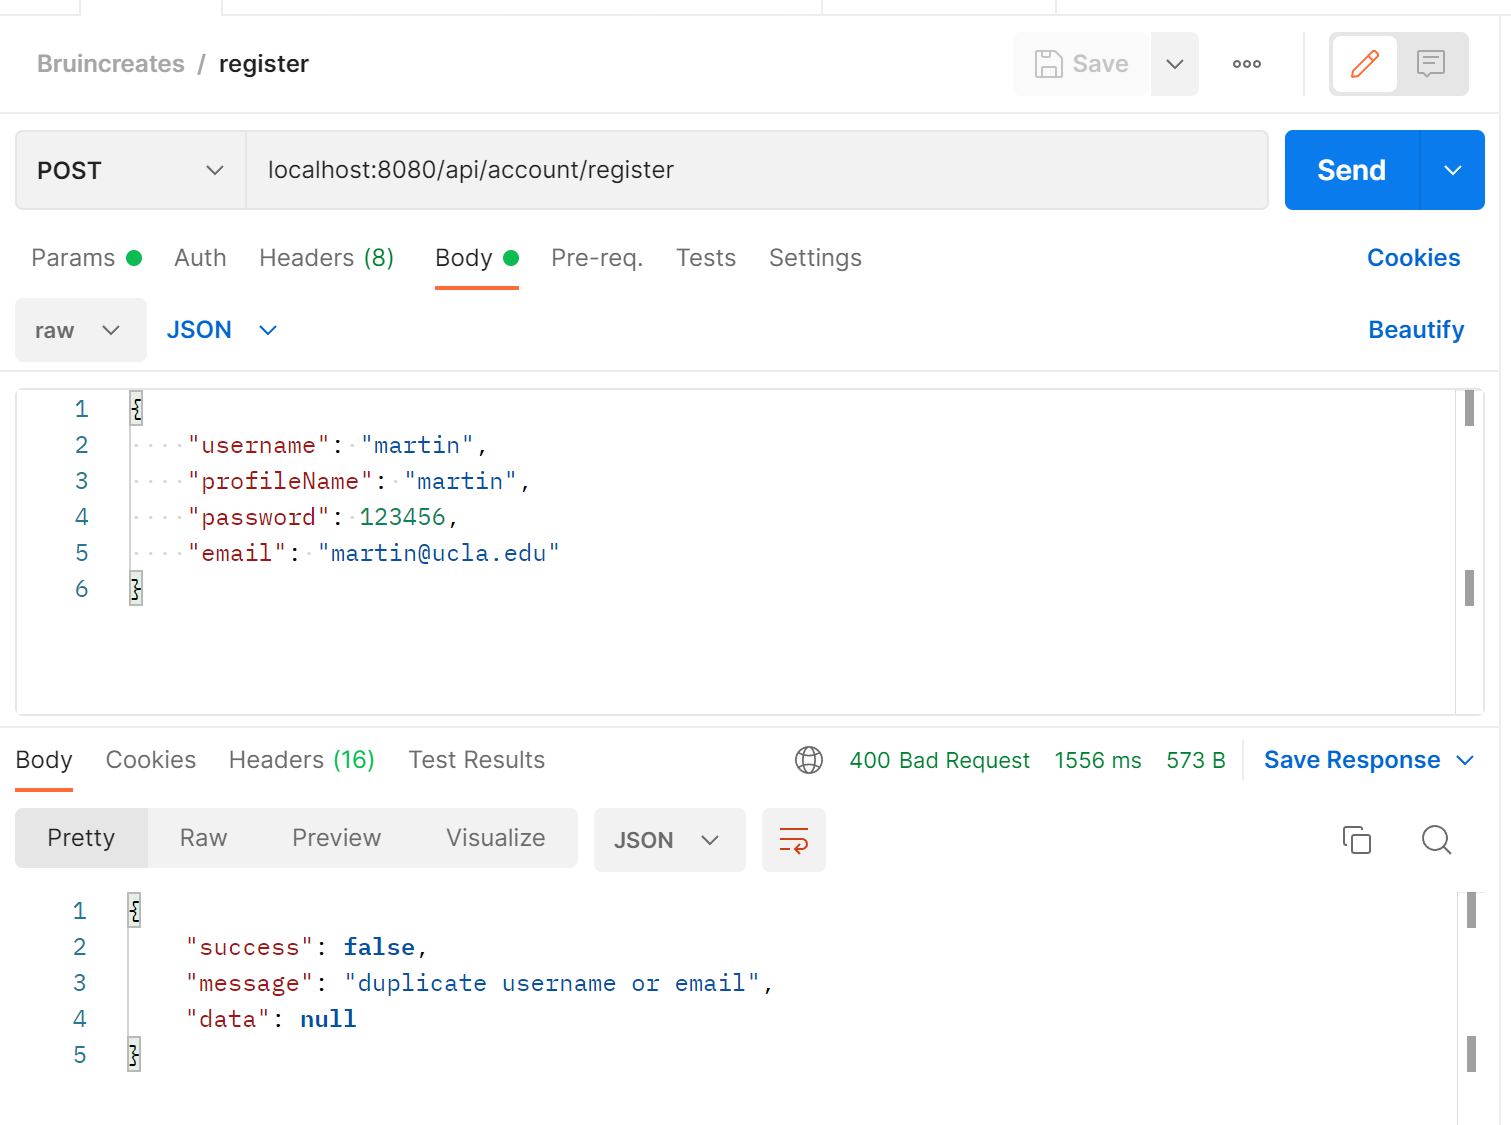Switch response view to Visualize
The image size is (1511, 1125).
(x=496, y=838)
